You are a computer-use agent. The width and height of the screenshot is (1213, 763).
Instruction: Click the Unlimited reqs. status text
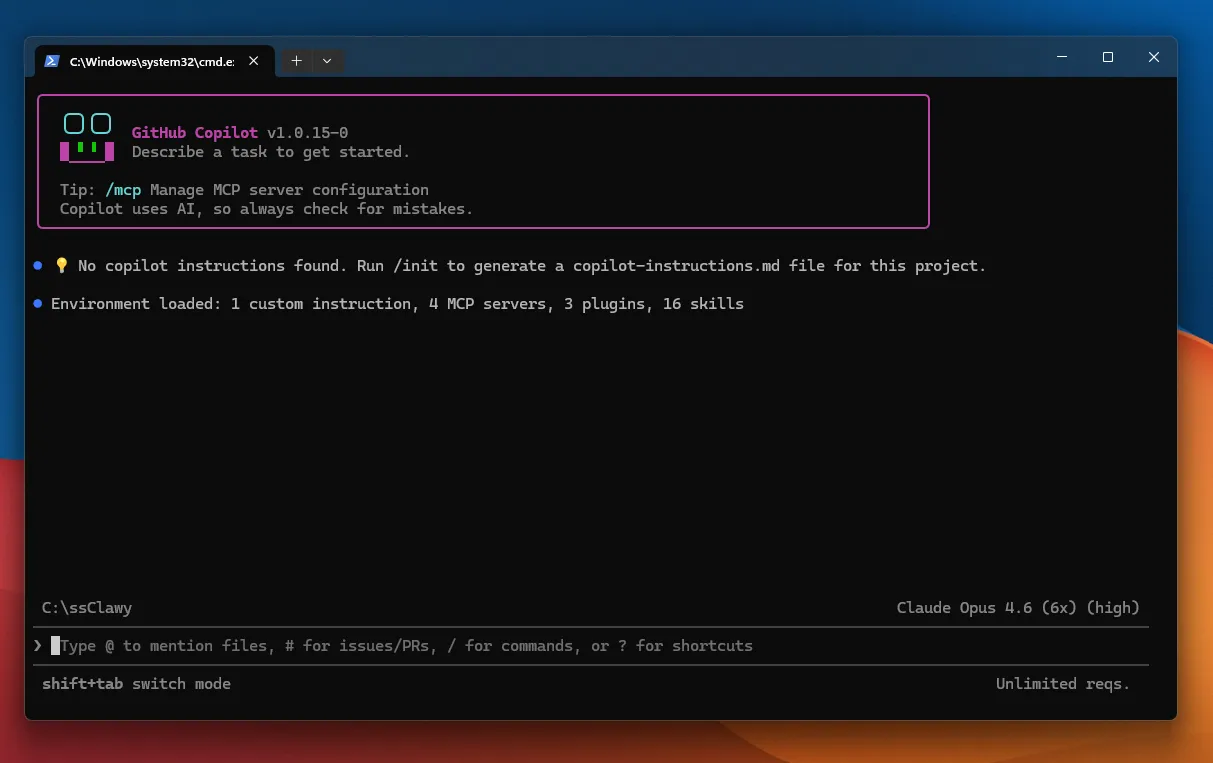click(x=1063, y=684)
